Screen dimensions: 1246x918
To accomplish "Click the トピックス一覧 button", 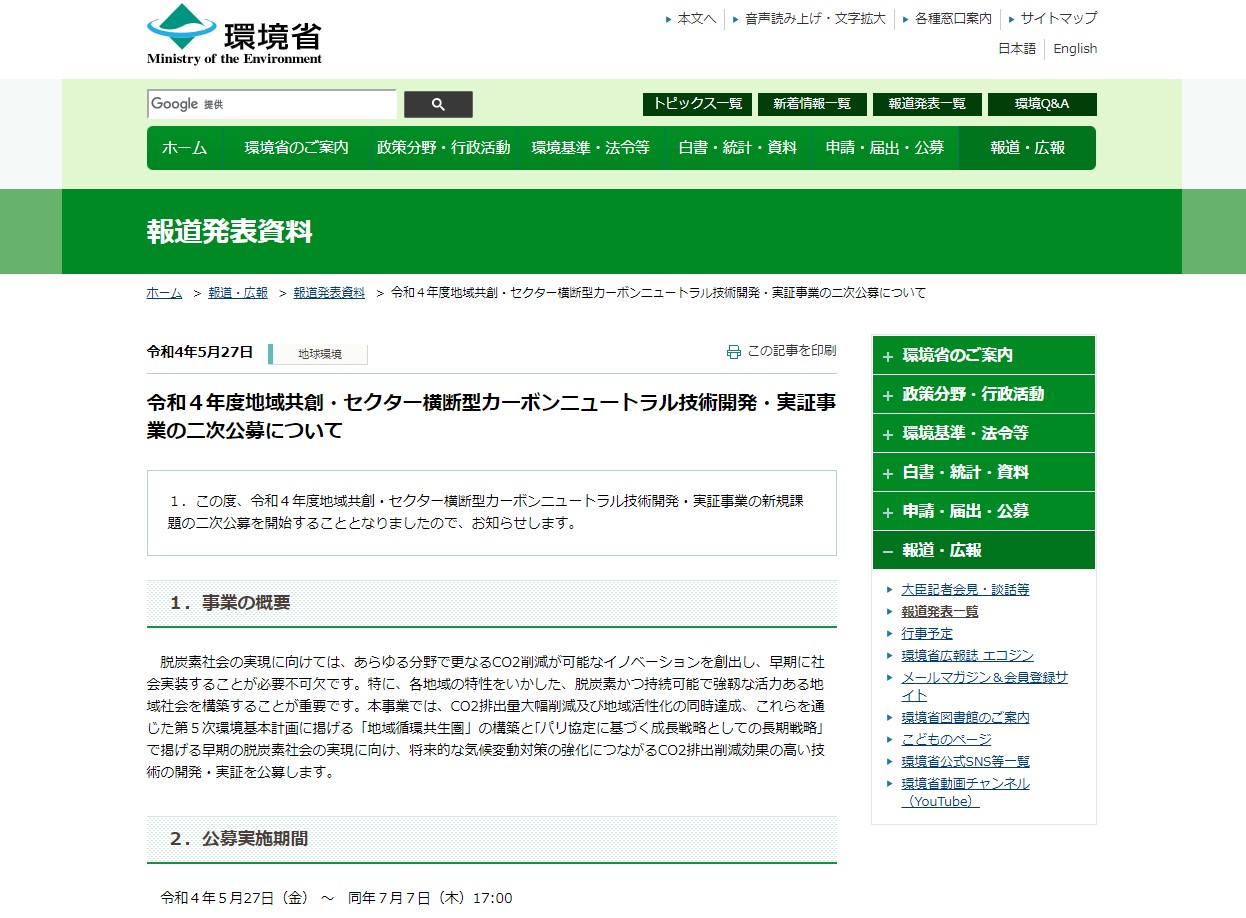I will (x=697, y=104).
